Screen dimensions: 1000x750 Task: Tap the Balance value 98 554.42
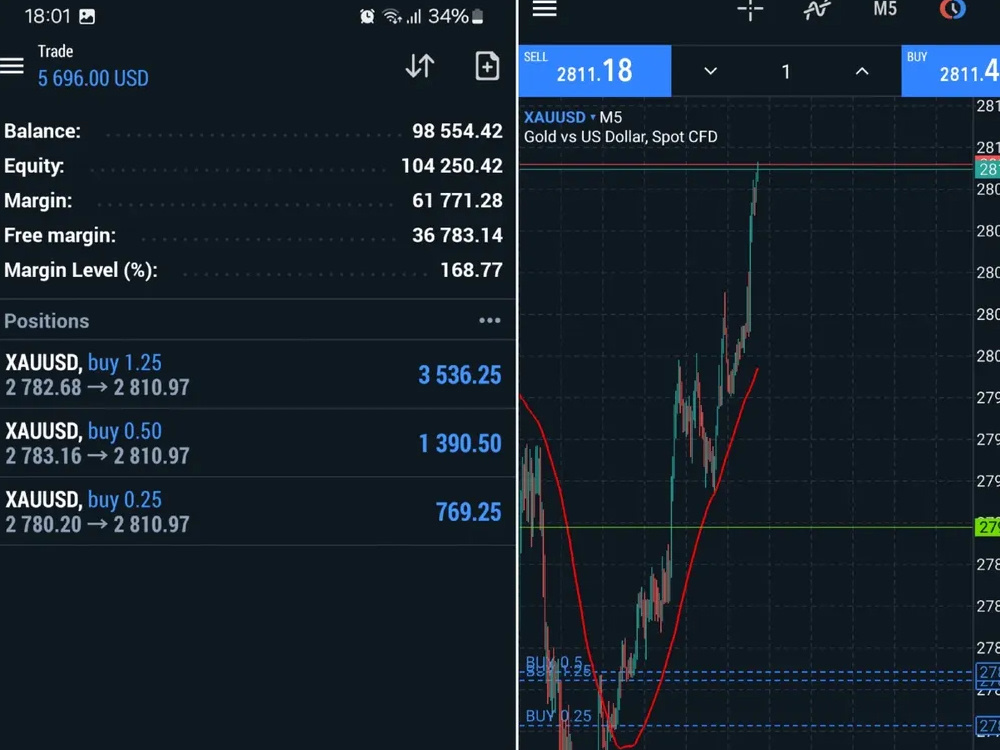coord(457,131)
